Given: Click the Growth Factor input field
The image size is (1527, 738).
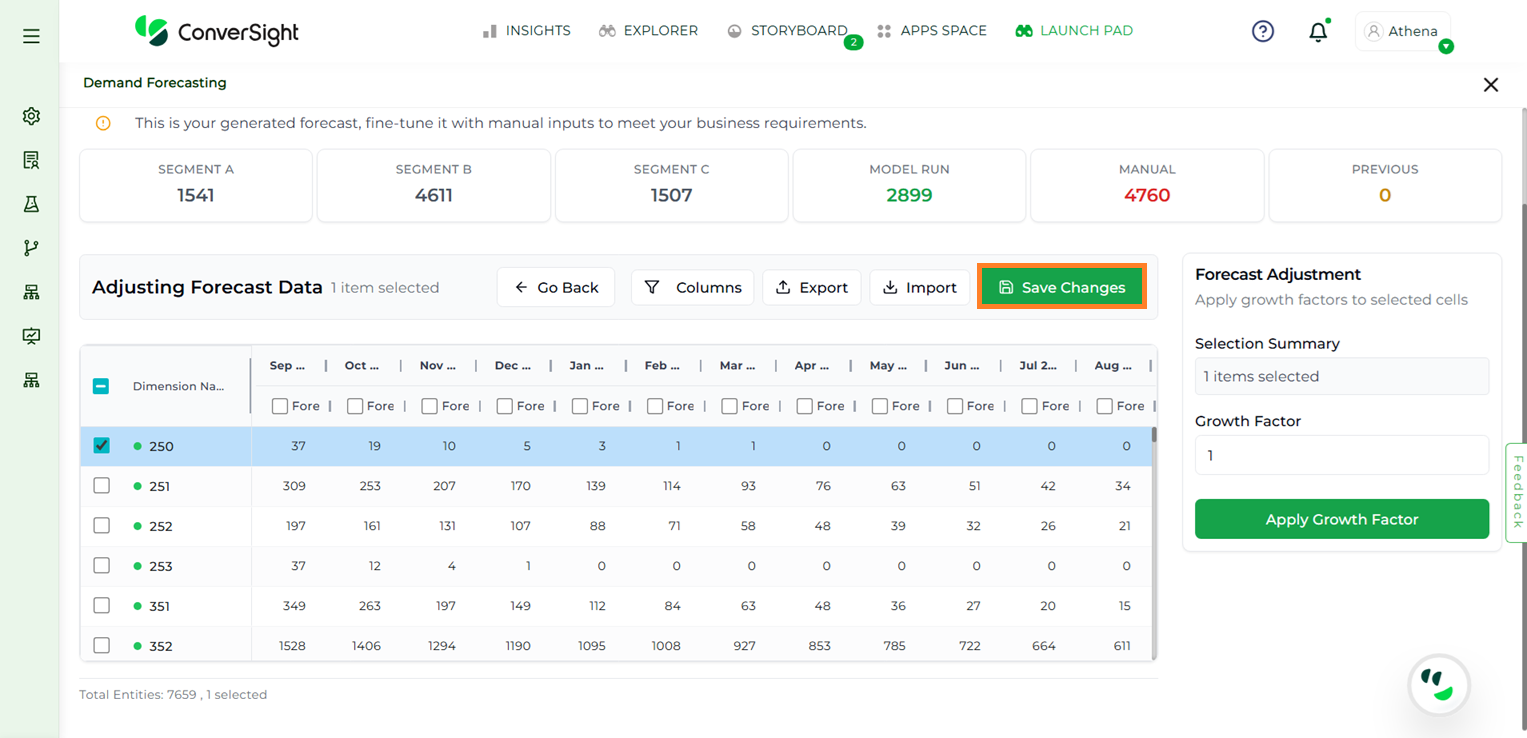Looking at the screenshot, I should (1342, 455).
